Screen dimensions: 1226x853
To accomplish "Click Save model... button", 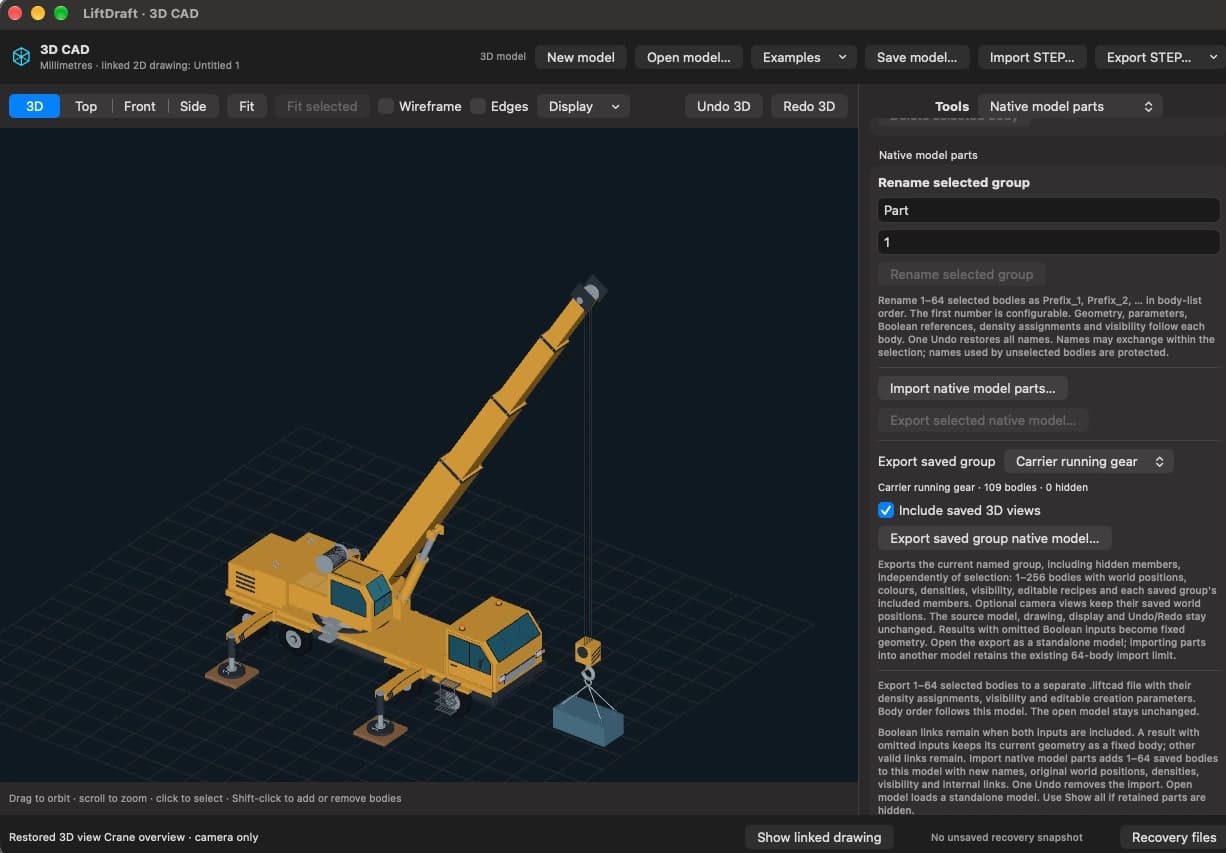I will [x=917, y=57].
